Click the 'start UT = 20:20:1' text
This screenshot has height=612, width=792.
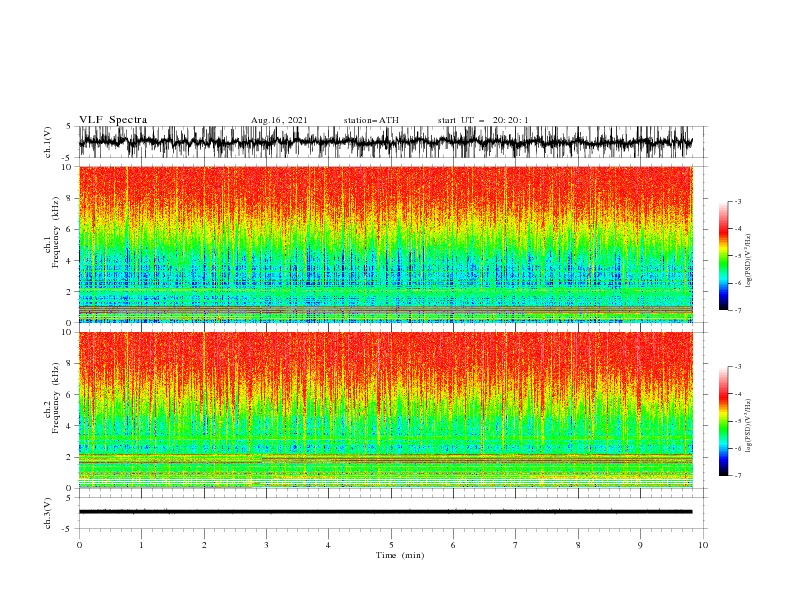483,120
